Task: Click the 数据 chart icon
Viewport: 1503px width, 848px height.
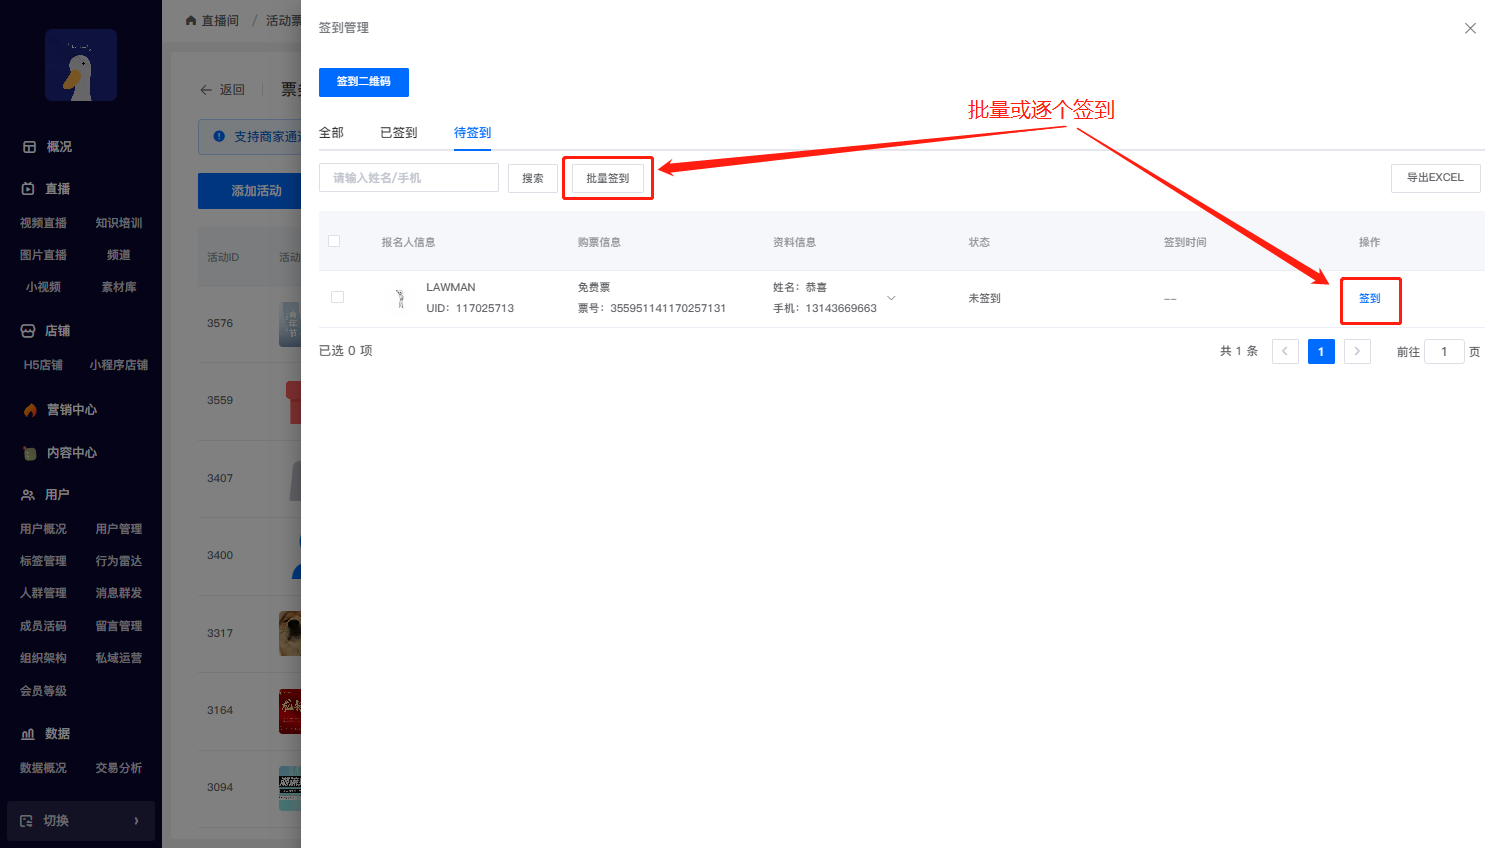Action: point(28,734)
